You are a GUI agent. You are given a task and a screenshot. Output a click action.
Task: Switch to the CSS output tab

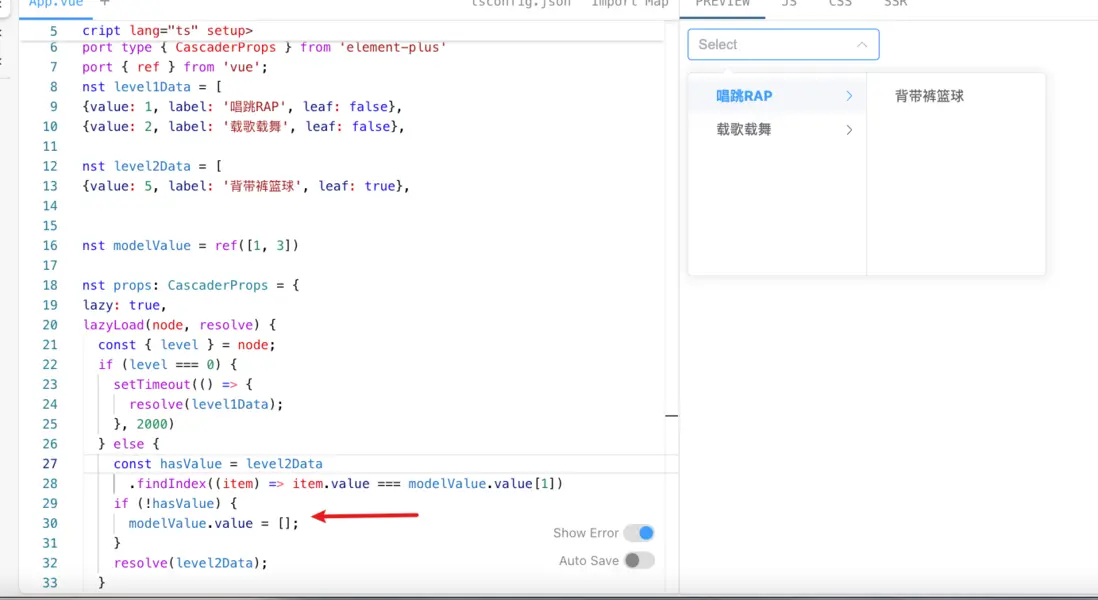[840, 4]
